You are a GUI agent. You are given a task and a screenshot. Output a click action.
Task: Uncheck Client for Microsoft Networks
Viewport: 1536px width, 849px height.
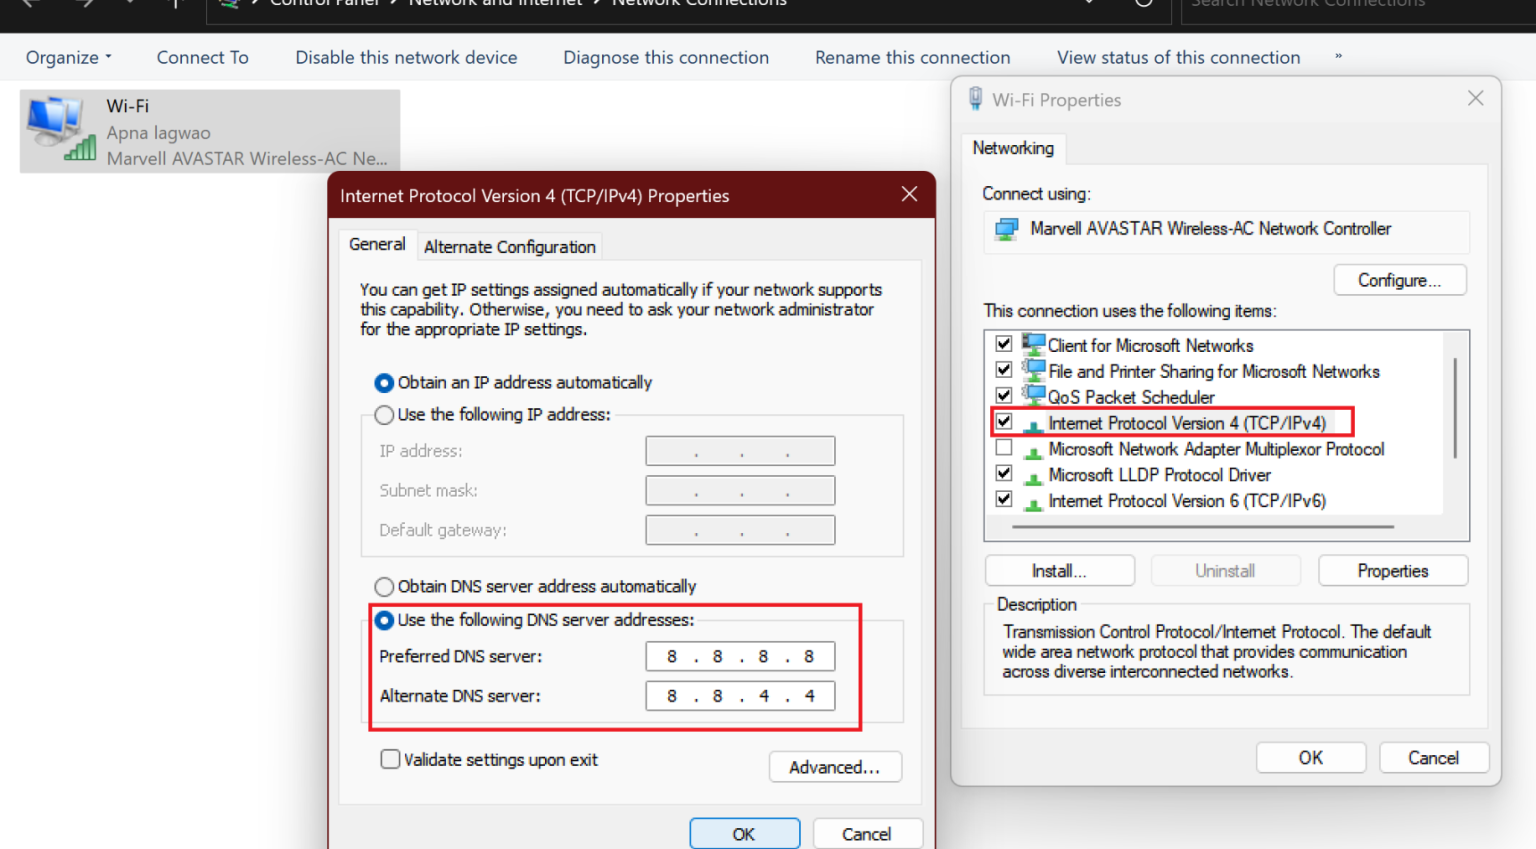click(x=1004, y=344)
